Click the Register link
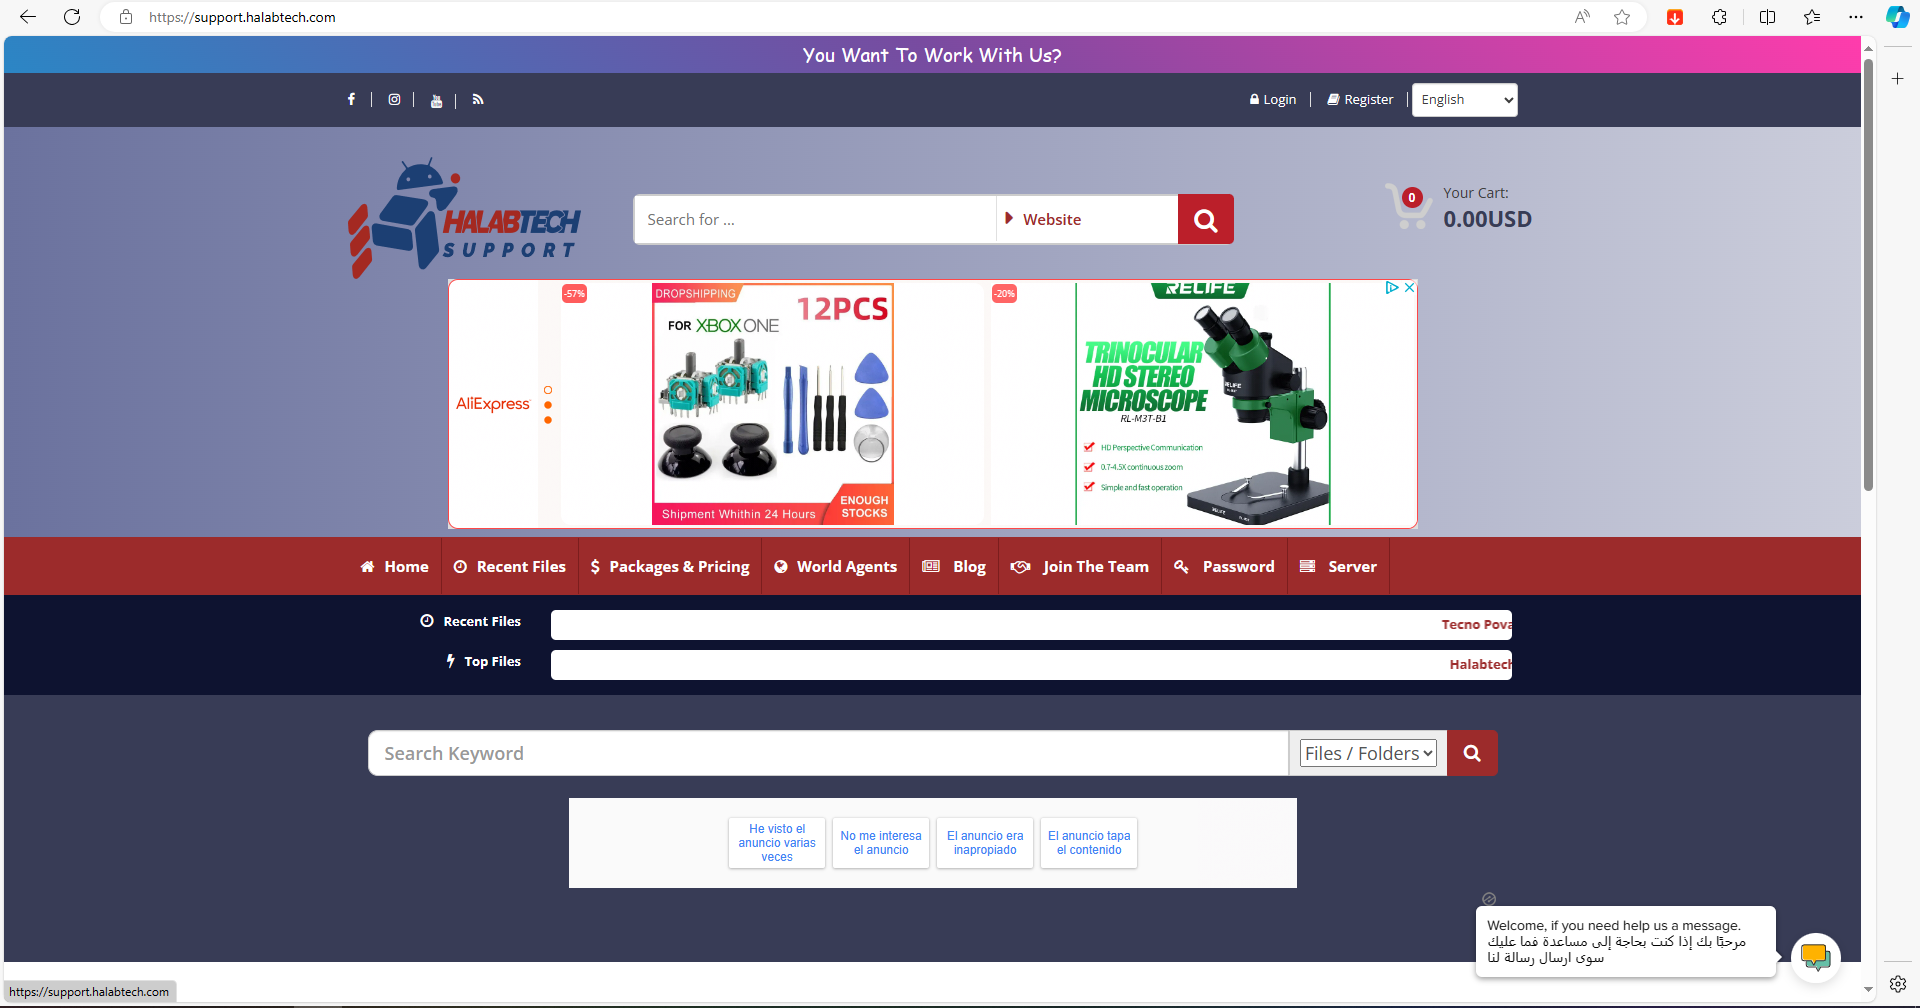 point(1360,100)
